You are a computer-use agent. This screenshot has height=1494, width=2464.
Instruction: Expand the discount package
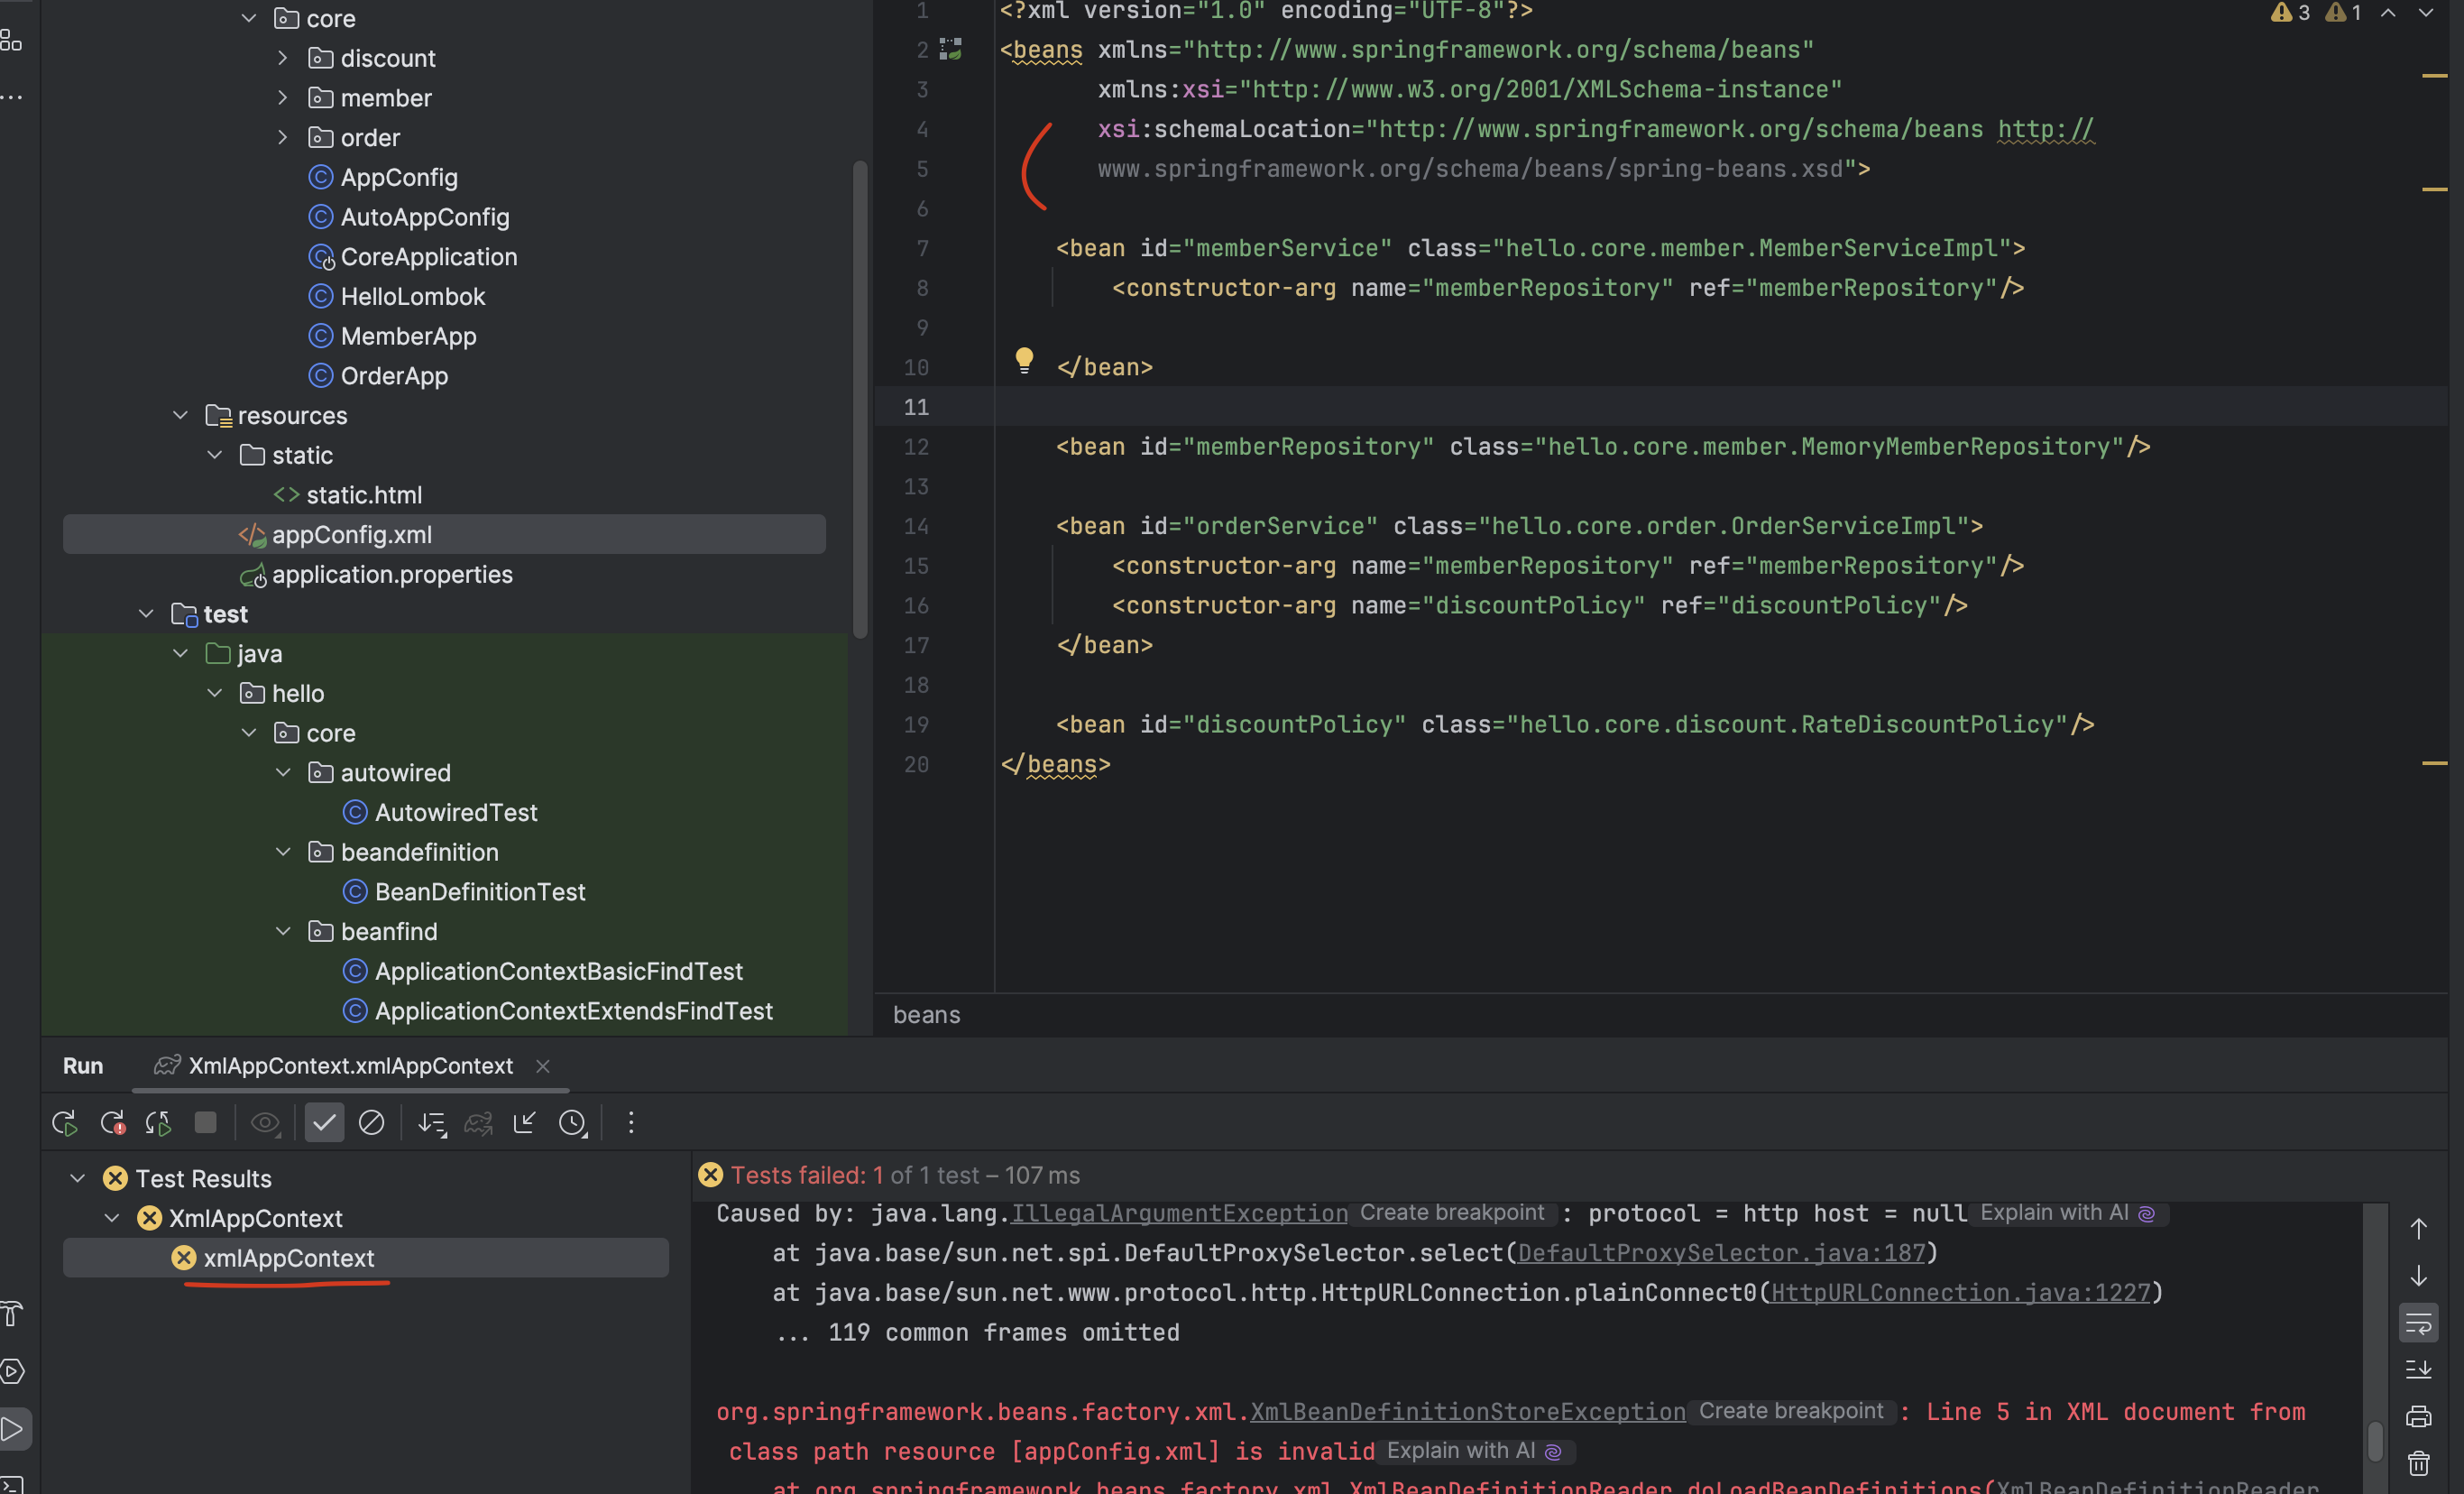pos(283,58)
